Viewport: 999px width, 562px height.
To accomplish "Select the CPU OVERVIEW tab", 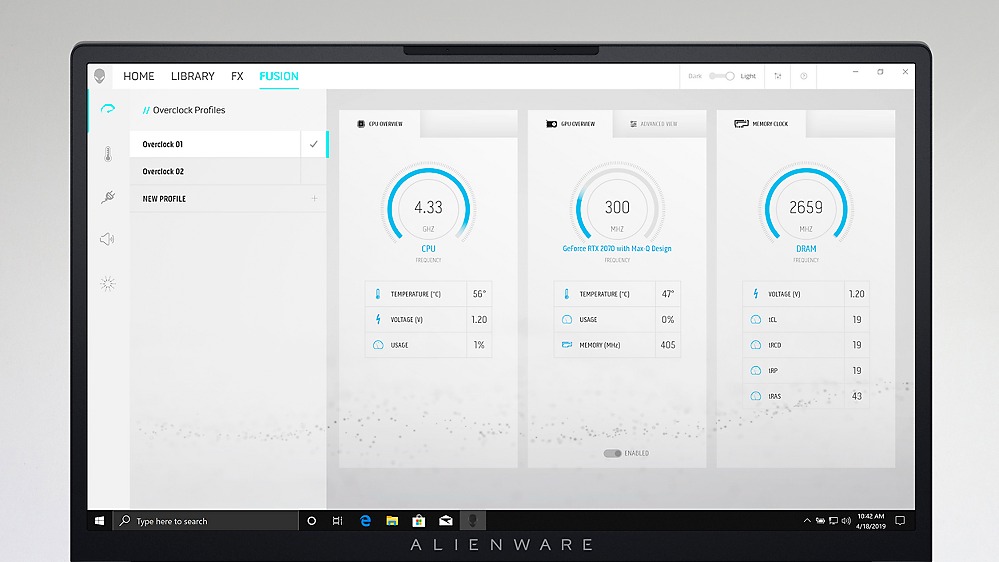I will click(380, 124).
